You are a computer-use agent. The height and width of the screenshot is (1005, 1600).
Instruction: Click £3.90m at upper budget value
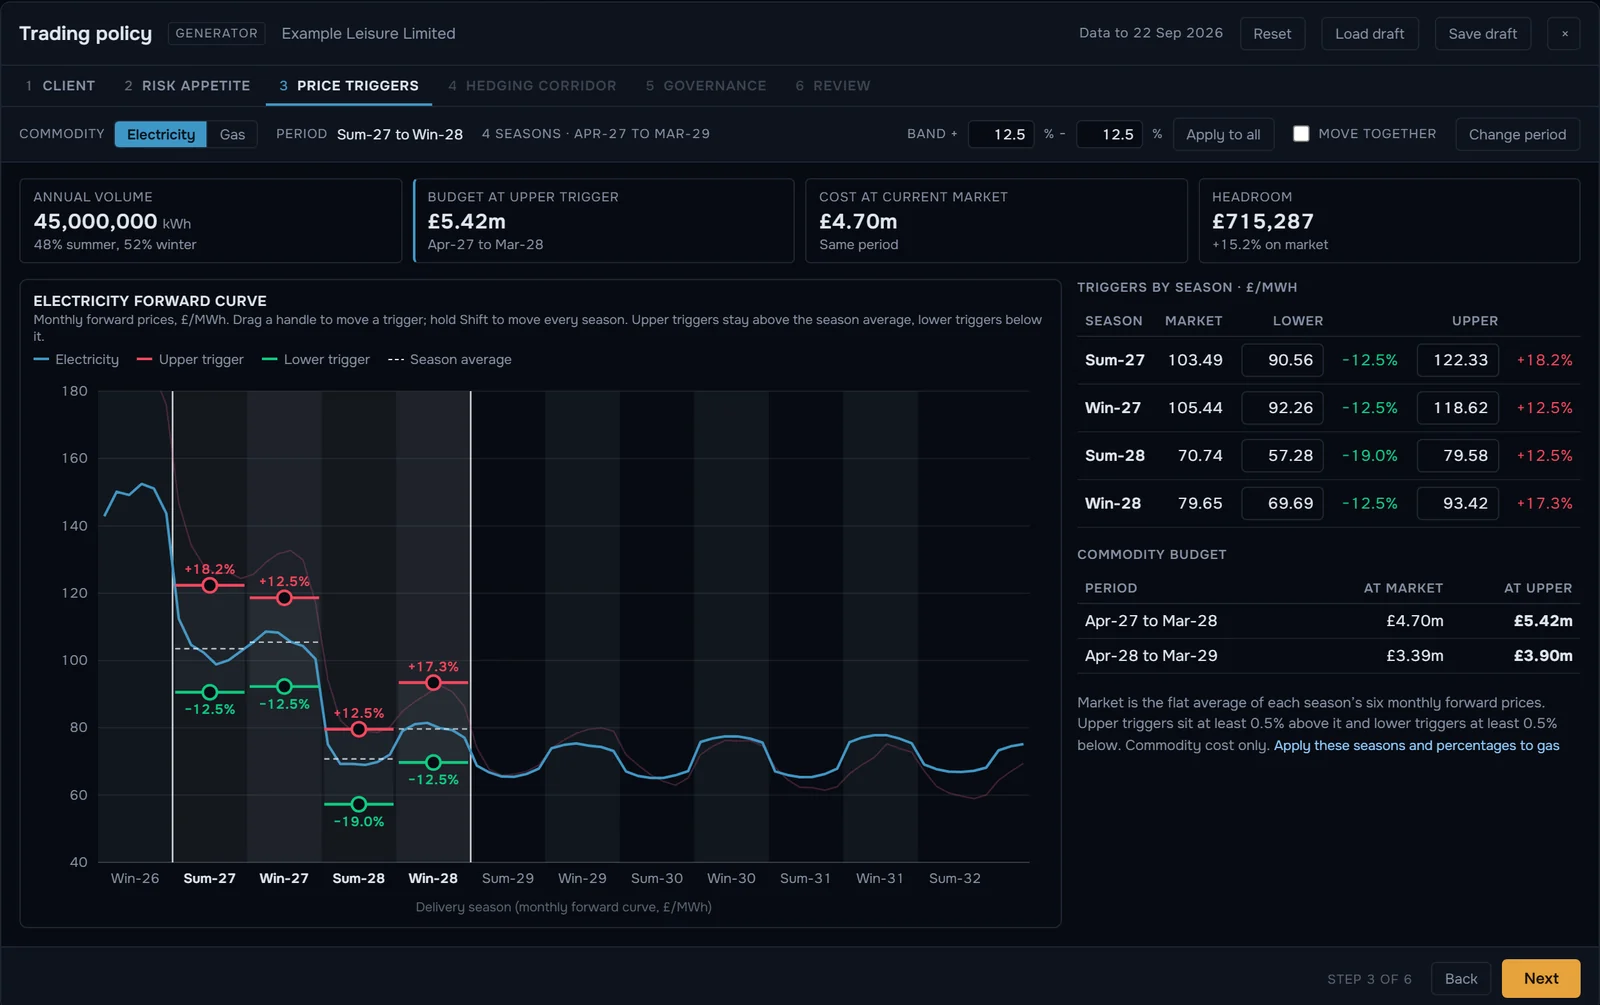click(1543, 656)
